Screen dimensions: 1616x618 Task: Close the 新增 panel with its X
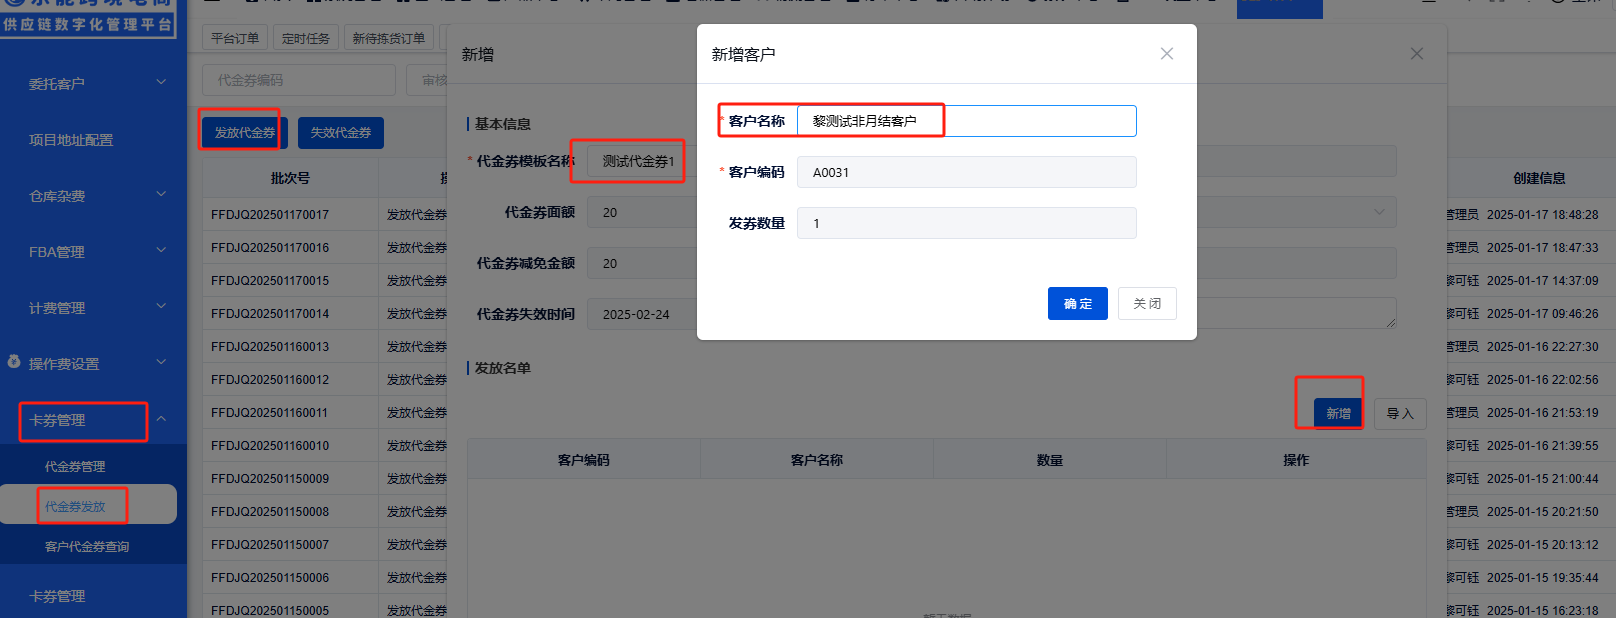[1417, 54]
